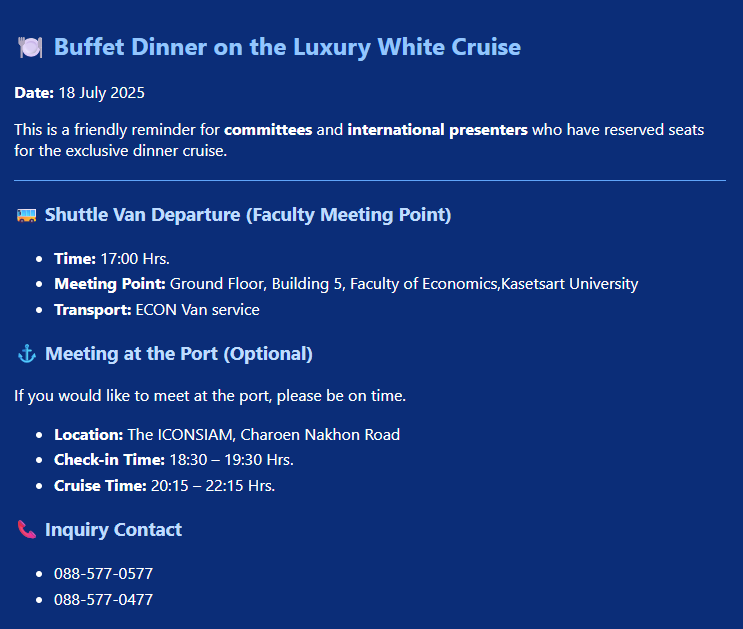The width and height of the screenshot is (743, 629).
Task: Click the dinner plate icon beside the title
Action: point(30,47)
